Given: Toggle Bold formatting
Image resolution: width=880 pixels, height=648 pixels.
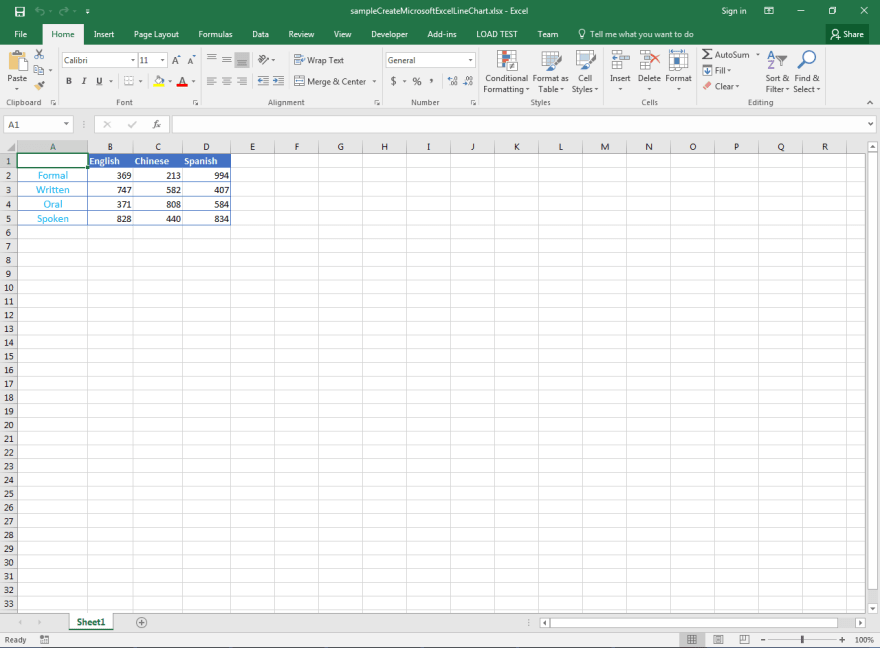Looking at the screenshot, I should 68,81.
